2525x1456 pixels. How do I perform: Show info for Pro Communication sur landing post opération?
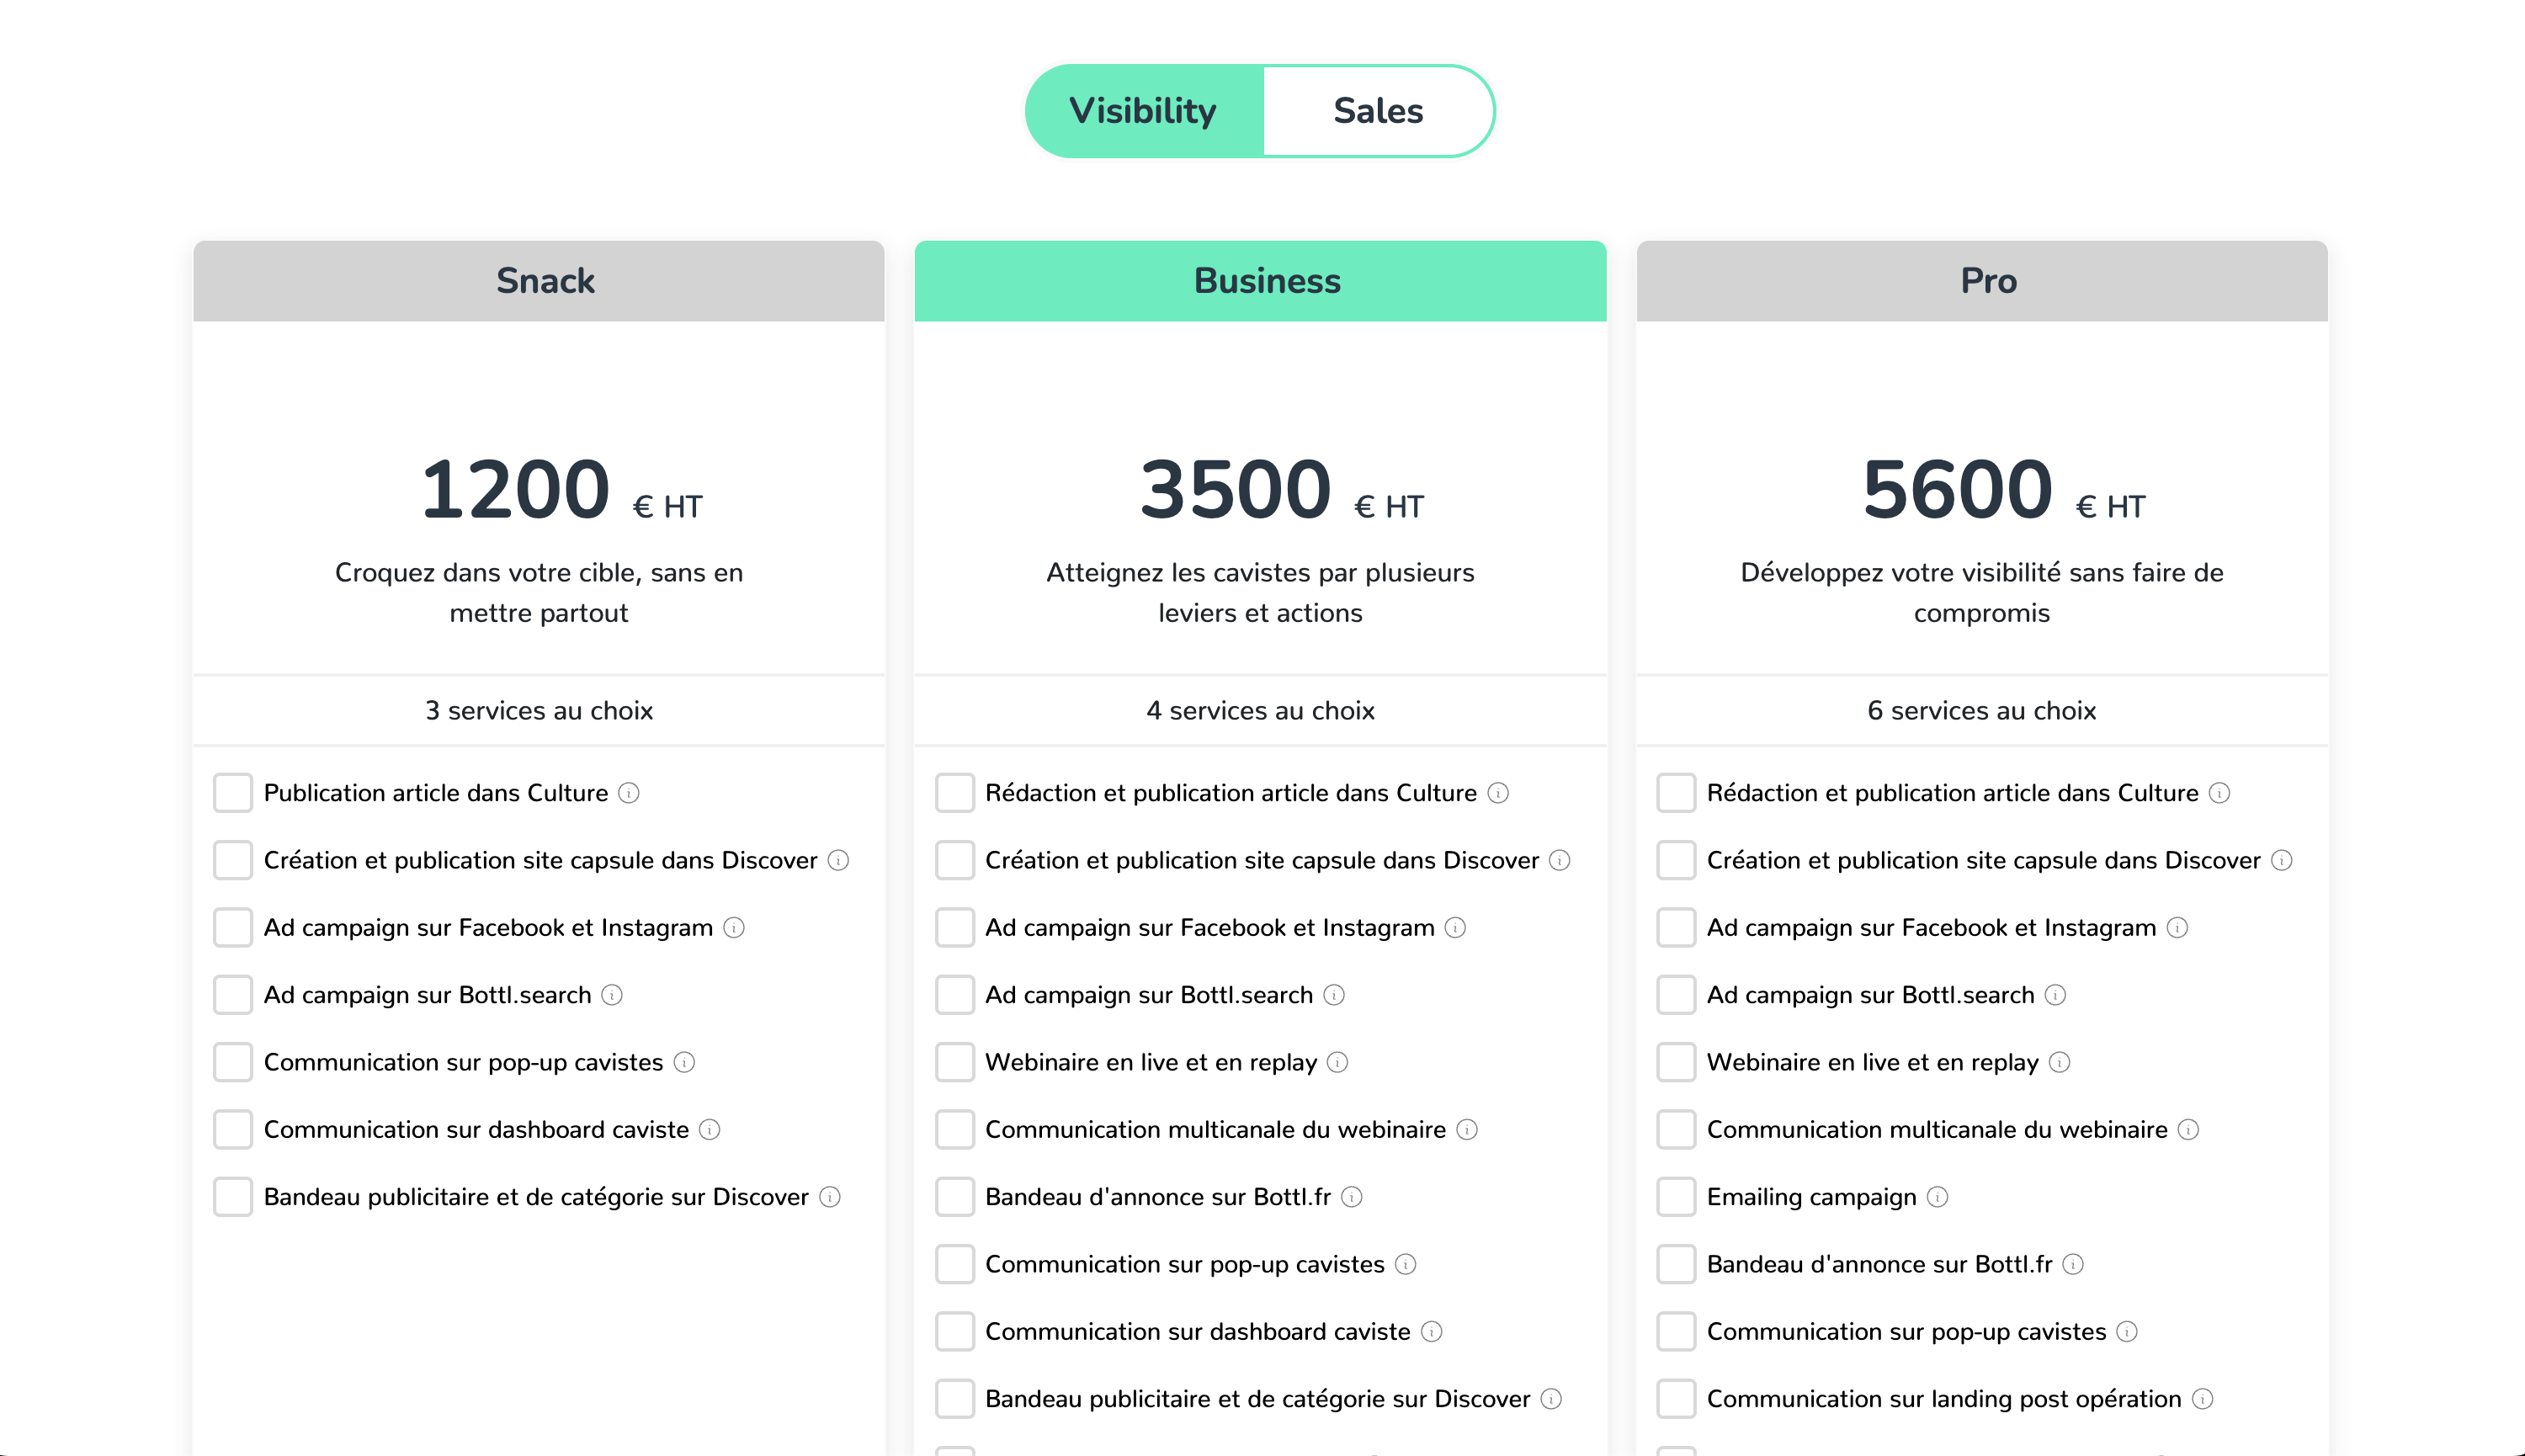pyautogui.click(x=2202, y=1399)
